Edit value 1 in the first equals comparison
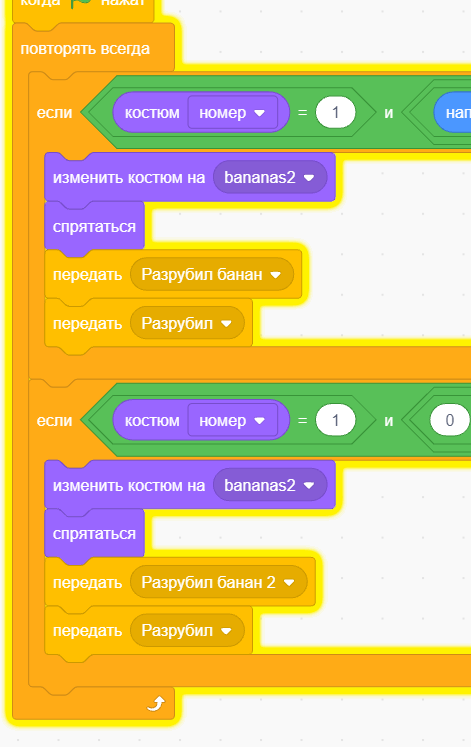 (335, 112)
